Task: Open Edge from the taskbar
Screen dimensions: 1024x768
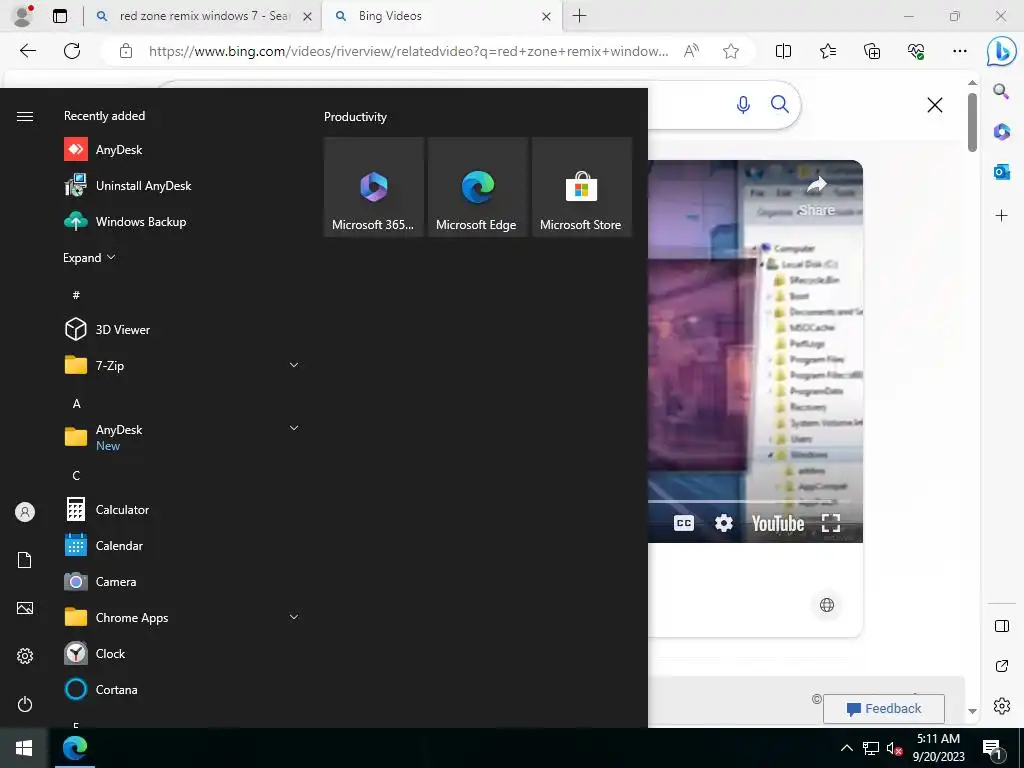Action: point(74,748)
